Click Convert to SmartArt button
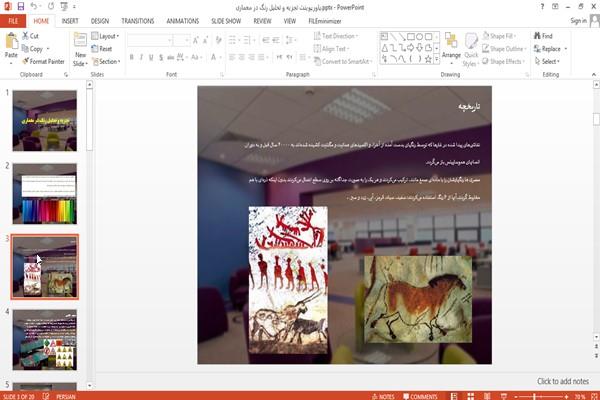Viewport: 600px width, 400px height. tap(343, 61)
